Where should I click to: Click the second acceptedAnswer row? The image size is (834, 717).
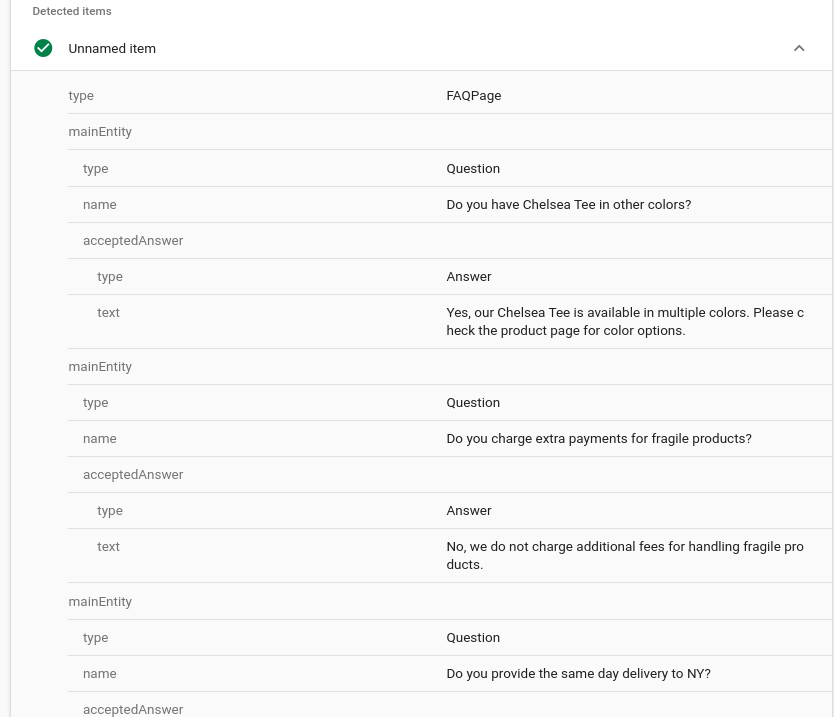tap(133, 474)
